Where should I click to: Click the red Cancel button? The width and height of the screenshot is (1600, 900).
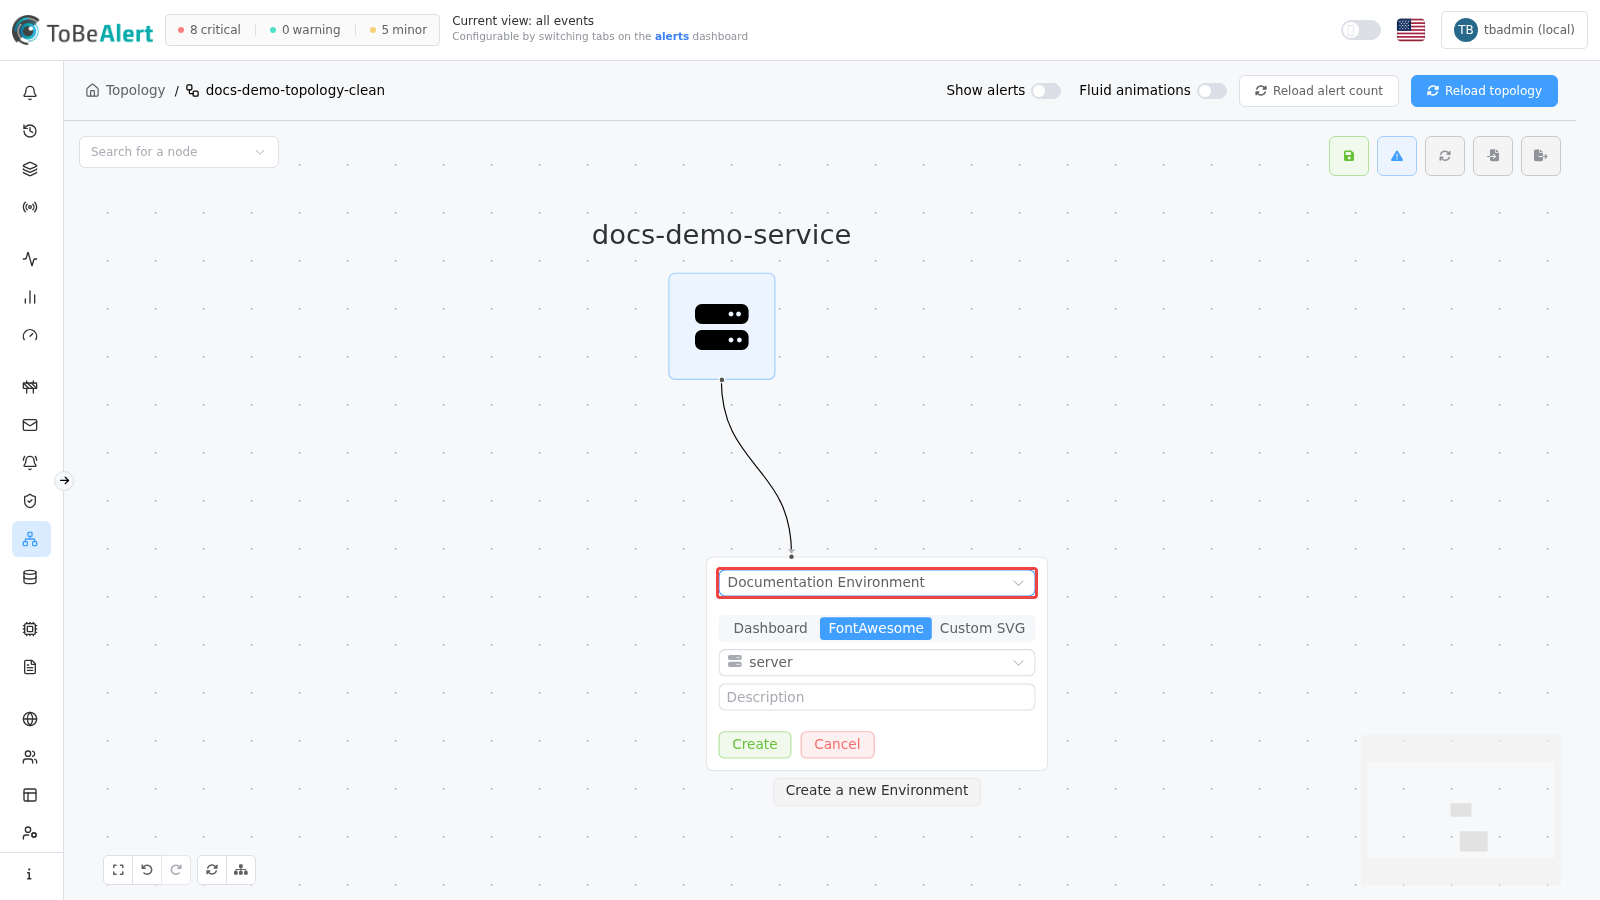tap(837, 745)
